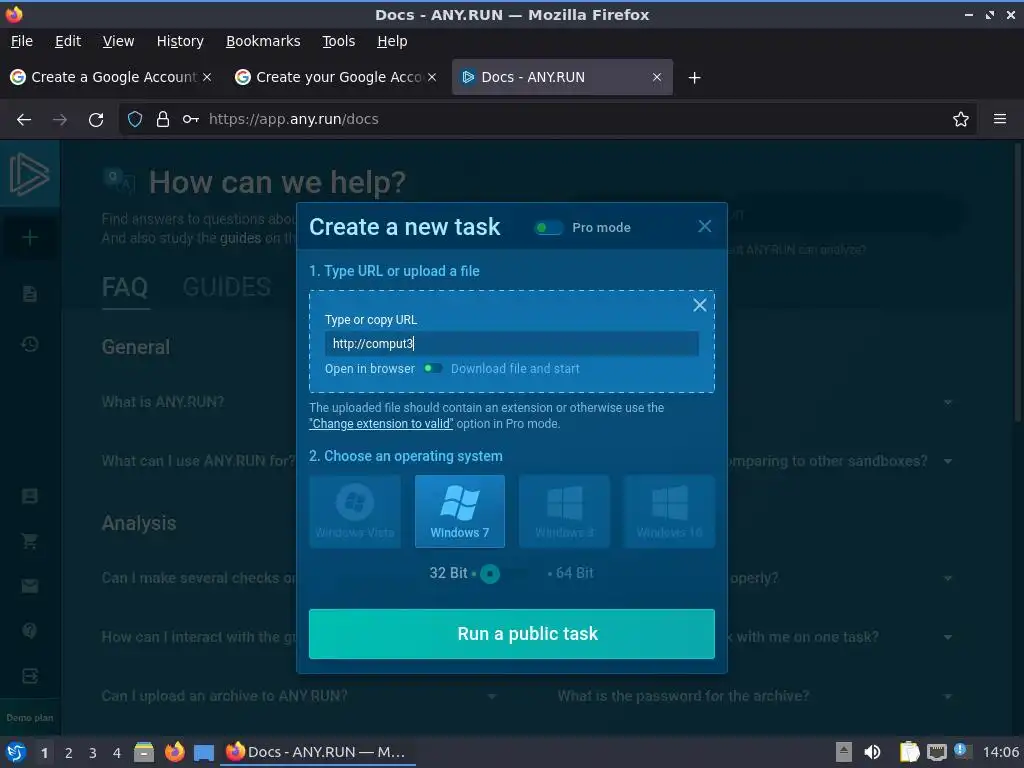Switch to the FAQ tab

pos(125,287)
